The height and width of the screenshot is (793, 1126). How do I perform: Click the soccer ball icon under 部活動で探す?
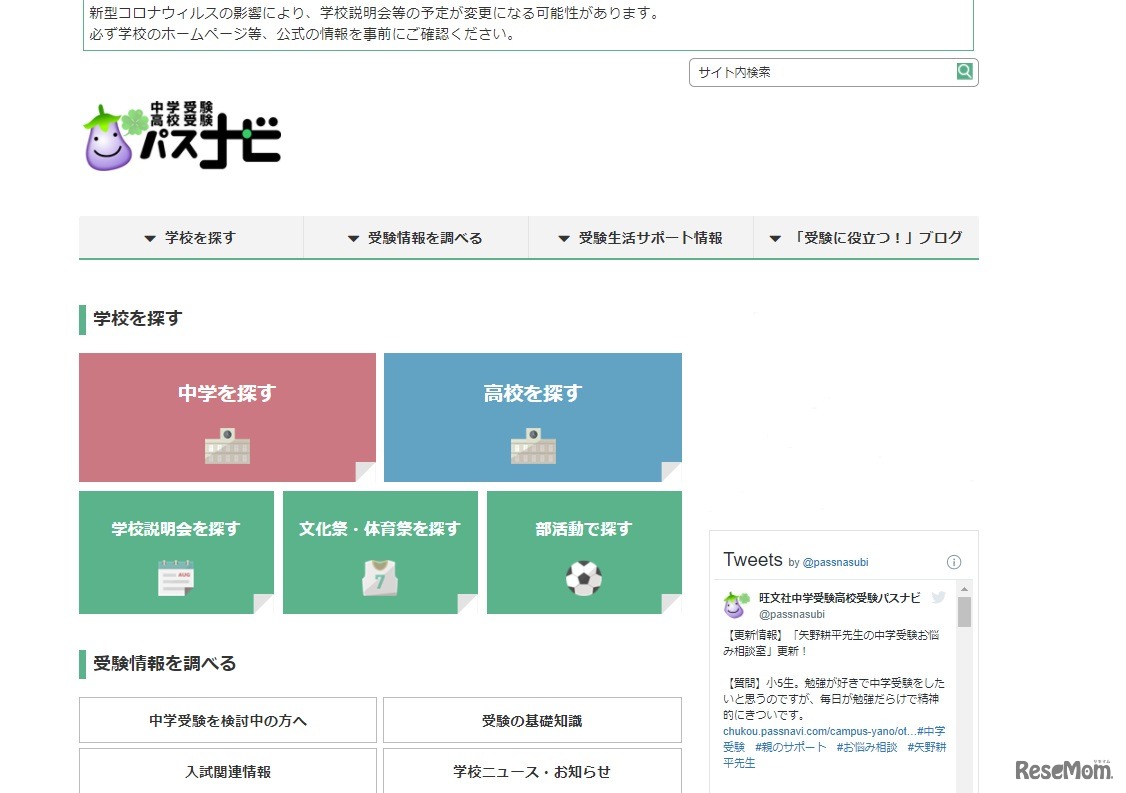584,578
